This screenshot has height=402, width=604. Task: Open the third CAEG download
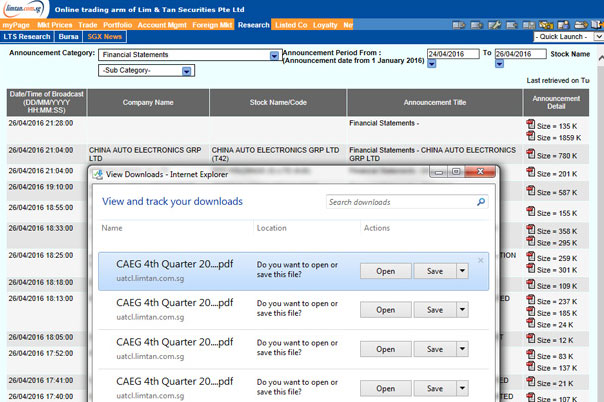tap(386, 349)
